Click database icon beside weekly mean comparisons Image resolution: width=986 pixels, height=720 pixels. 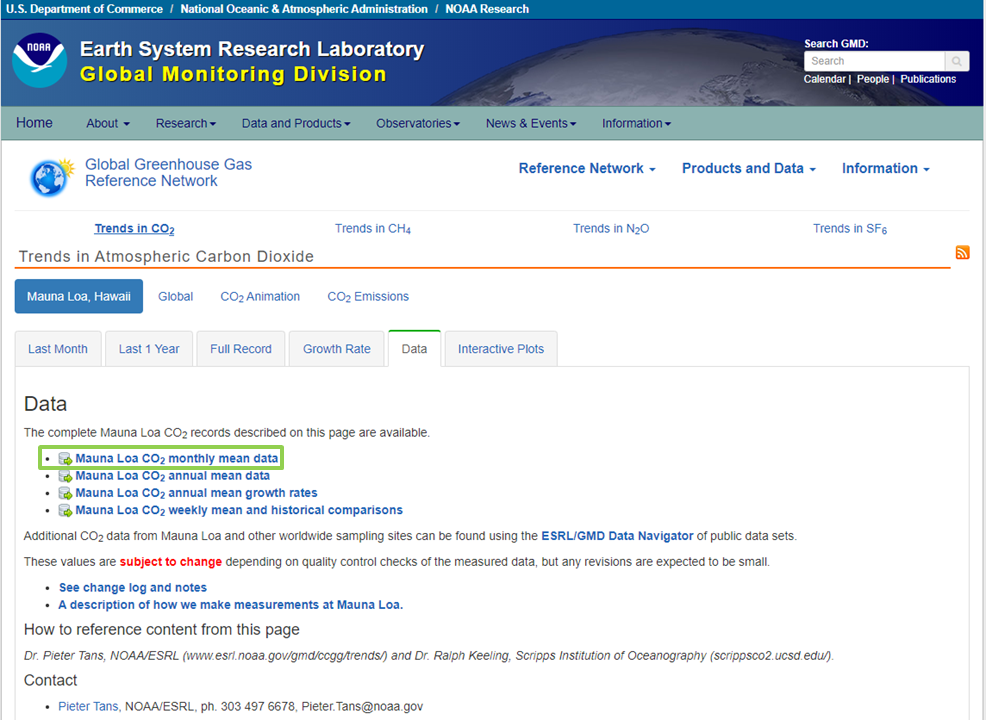point(65,510)
